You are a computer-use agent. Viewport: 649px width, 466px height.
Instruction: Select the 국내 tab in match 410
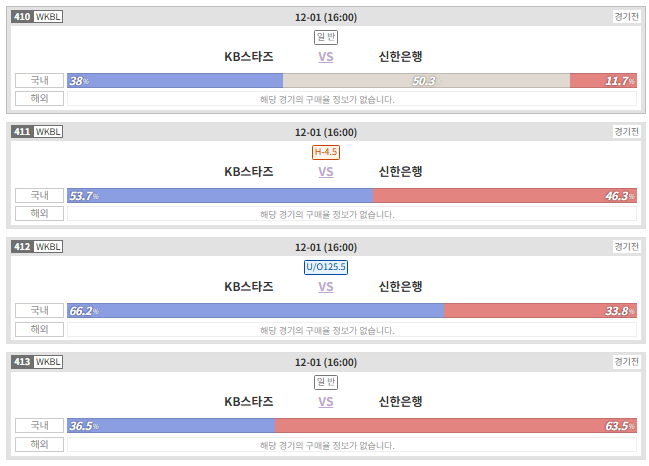coord(39,80)
